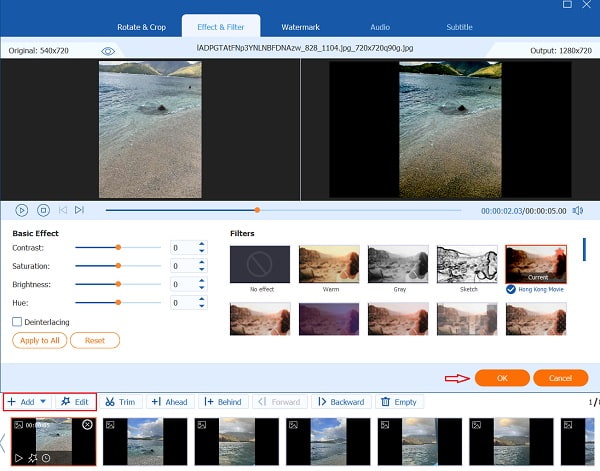Apply the Gray filter
This screenshot has height=471, width=600.
coord(398,264)
